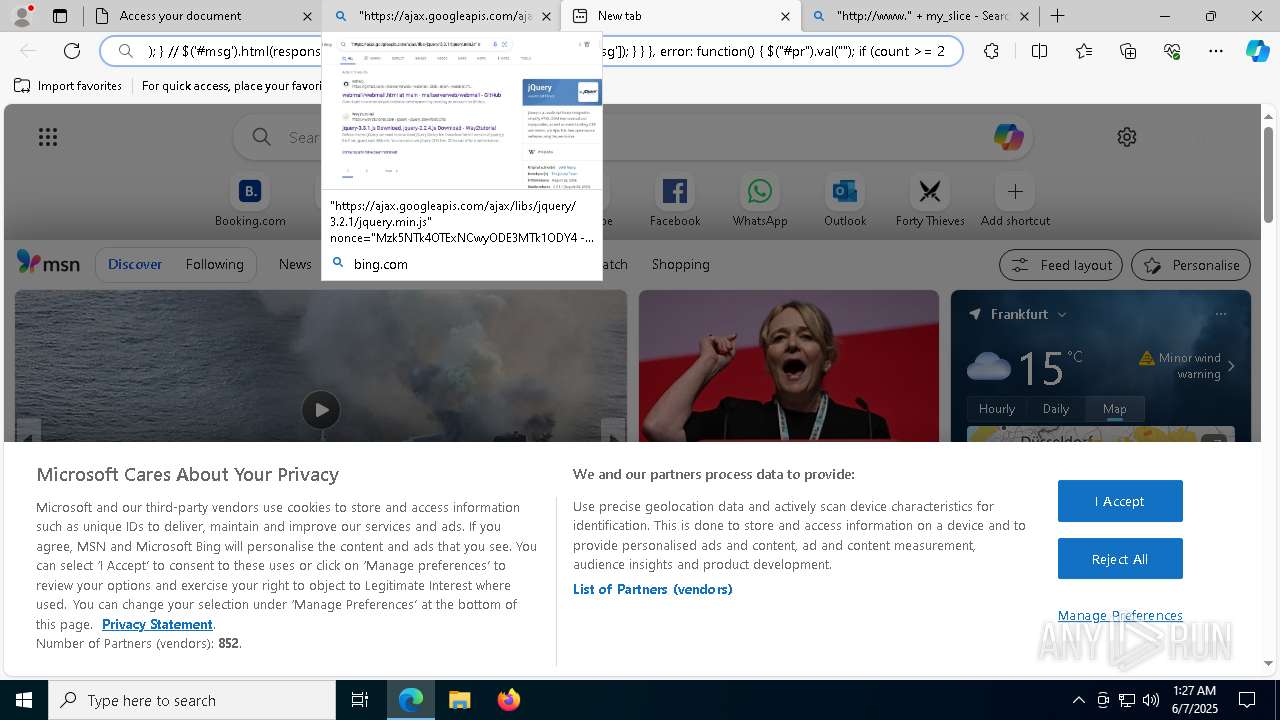Open the page settings gear icon
The height and width of the screenshot is (720, 1280).
(x=1127, y=137)
